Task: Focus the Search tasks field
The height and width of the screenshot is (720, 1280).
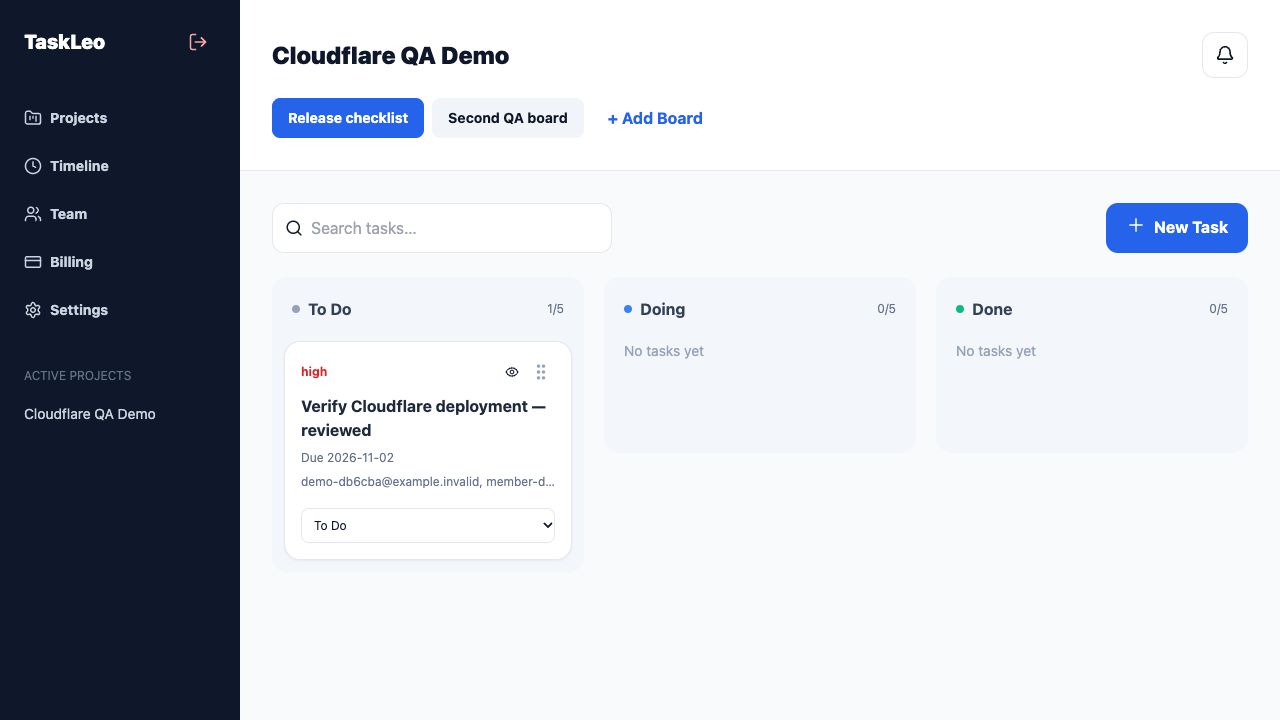Action: [x=442, y=228]
